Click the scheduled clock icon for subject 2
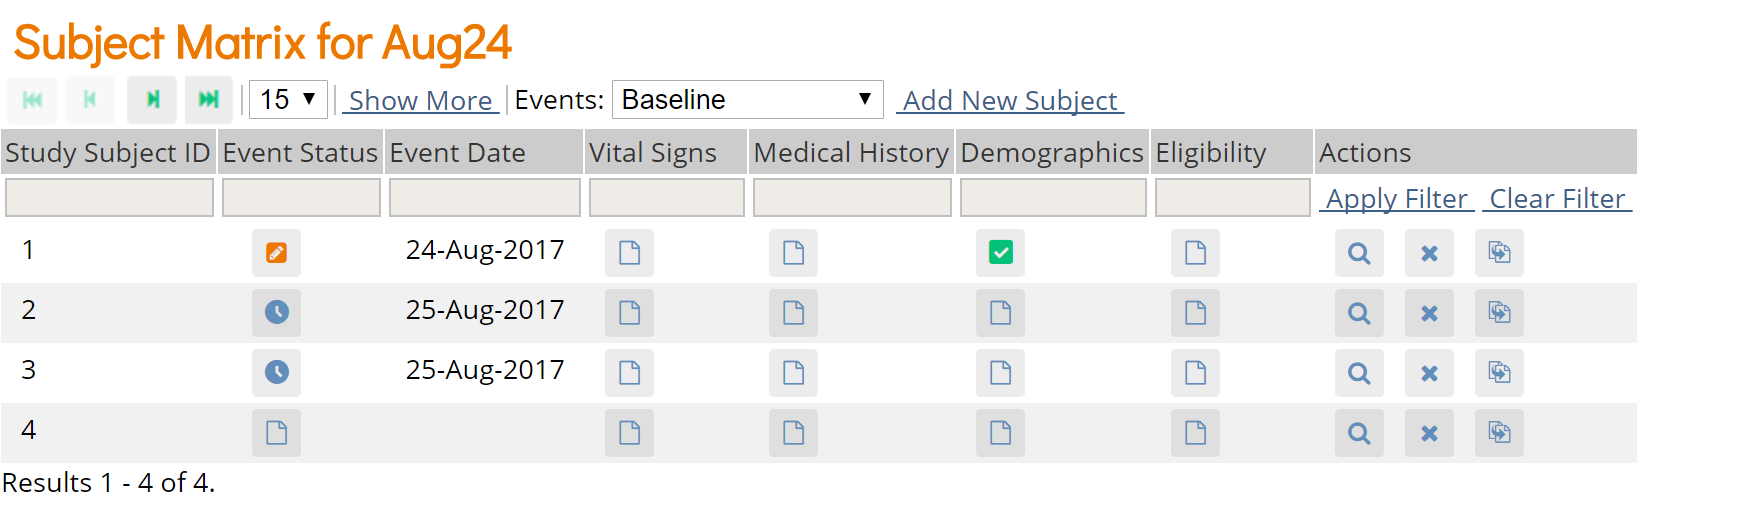Image resolution: width=1737 pixels, height=519 pixels. pos(276,313)
